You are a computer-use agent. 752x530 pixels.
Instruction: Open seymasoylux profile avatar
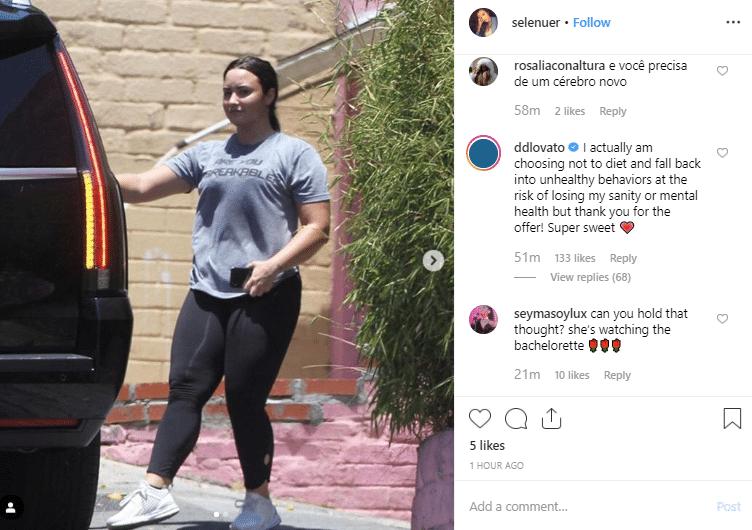click(x=483, y=319)
